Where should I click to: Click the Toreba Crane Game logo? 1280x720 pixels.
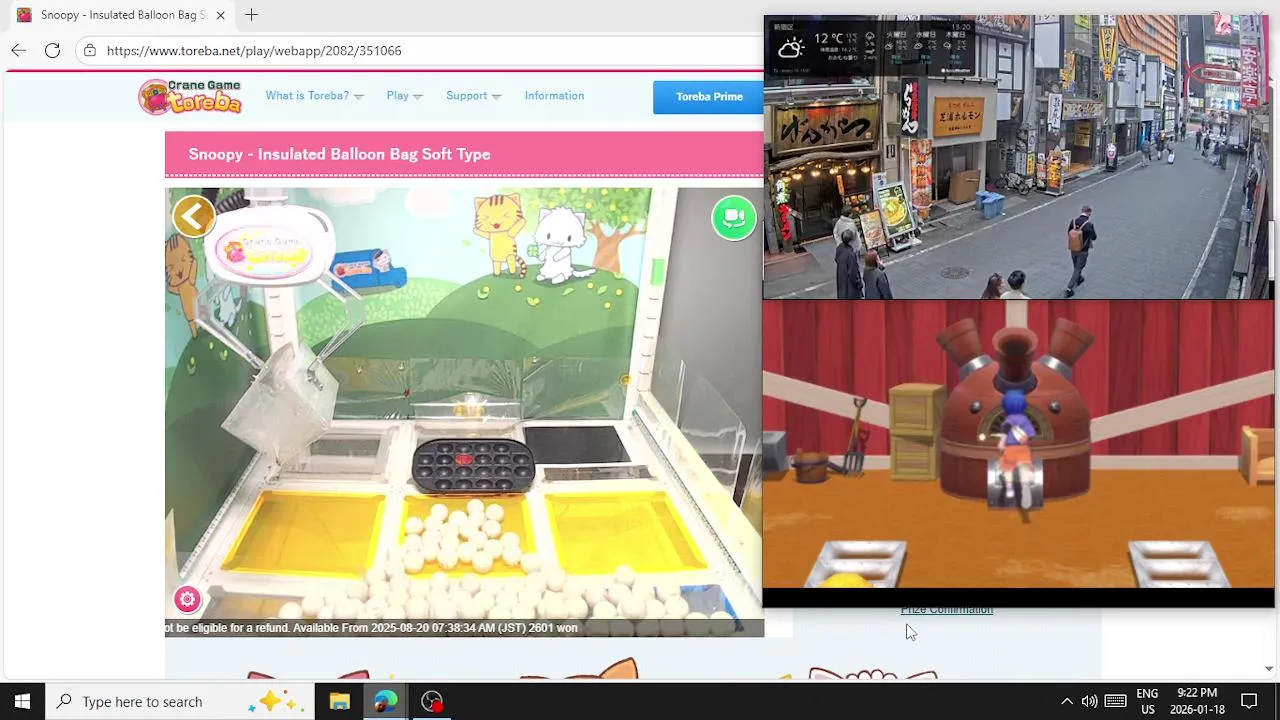pos(191,96)
